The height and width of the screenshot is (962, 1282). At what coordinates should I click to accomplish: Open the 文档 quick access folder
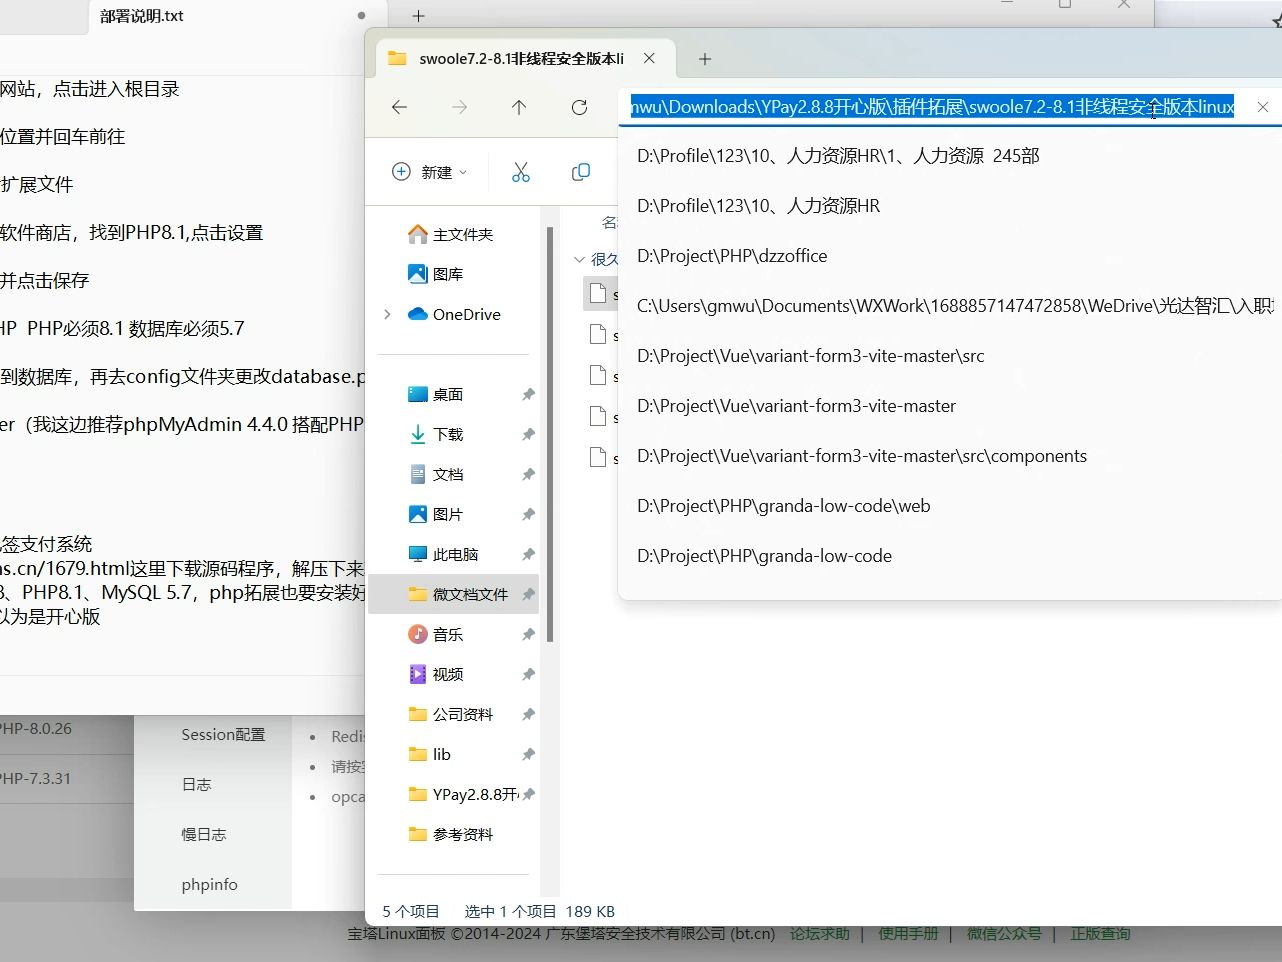(x=436, y=474)
